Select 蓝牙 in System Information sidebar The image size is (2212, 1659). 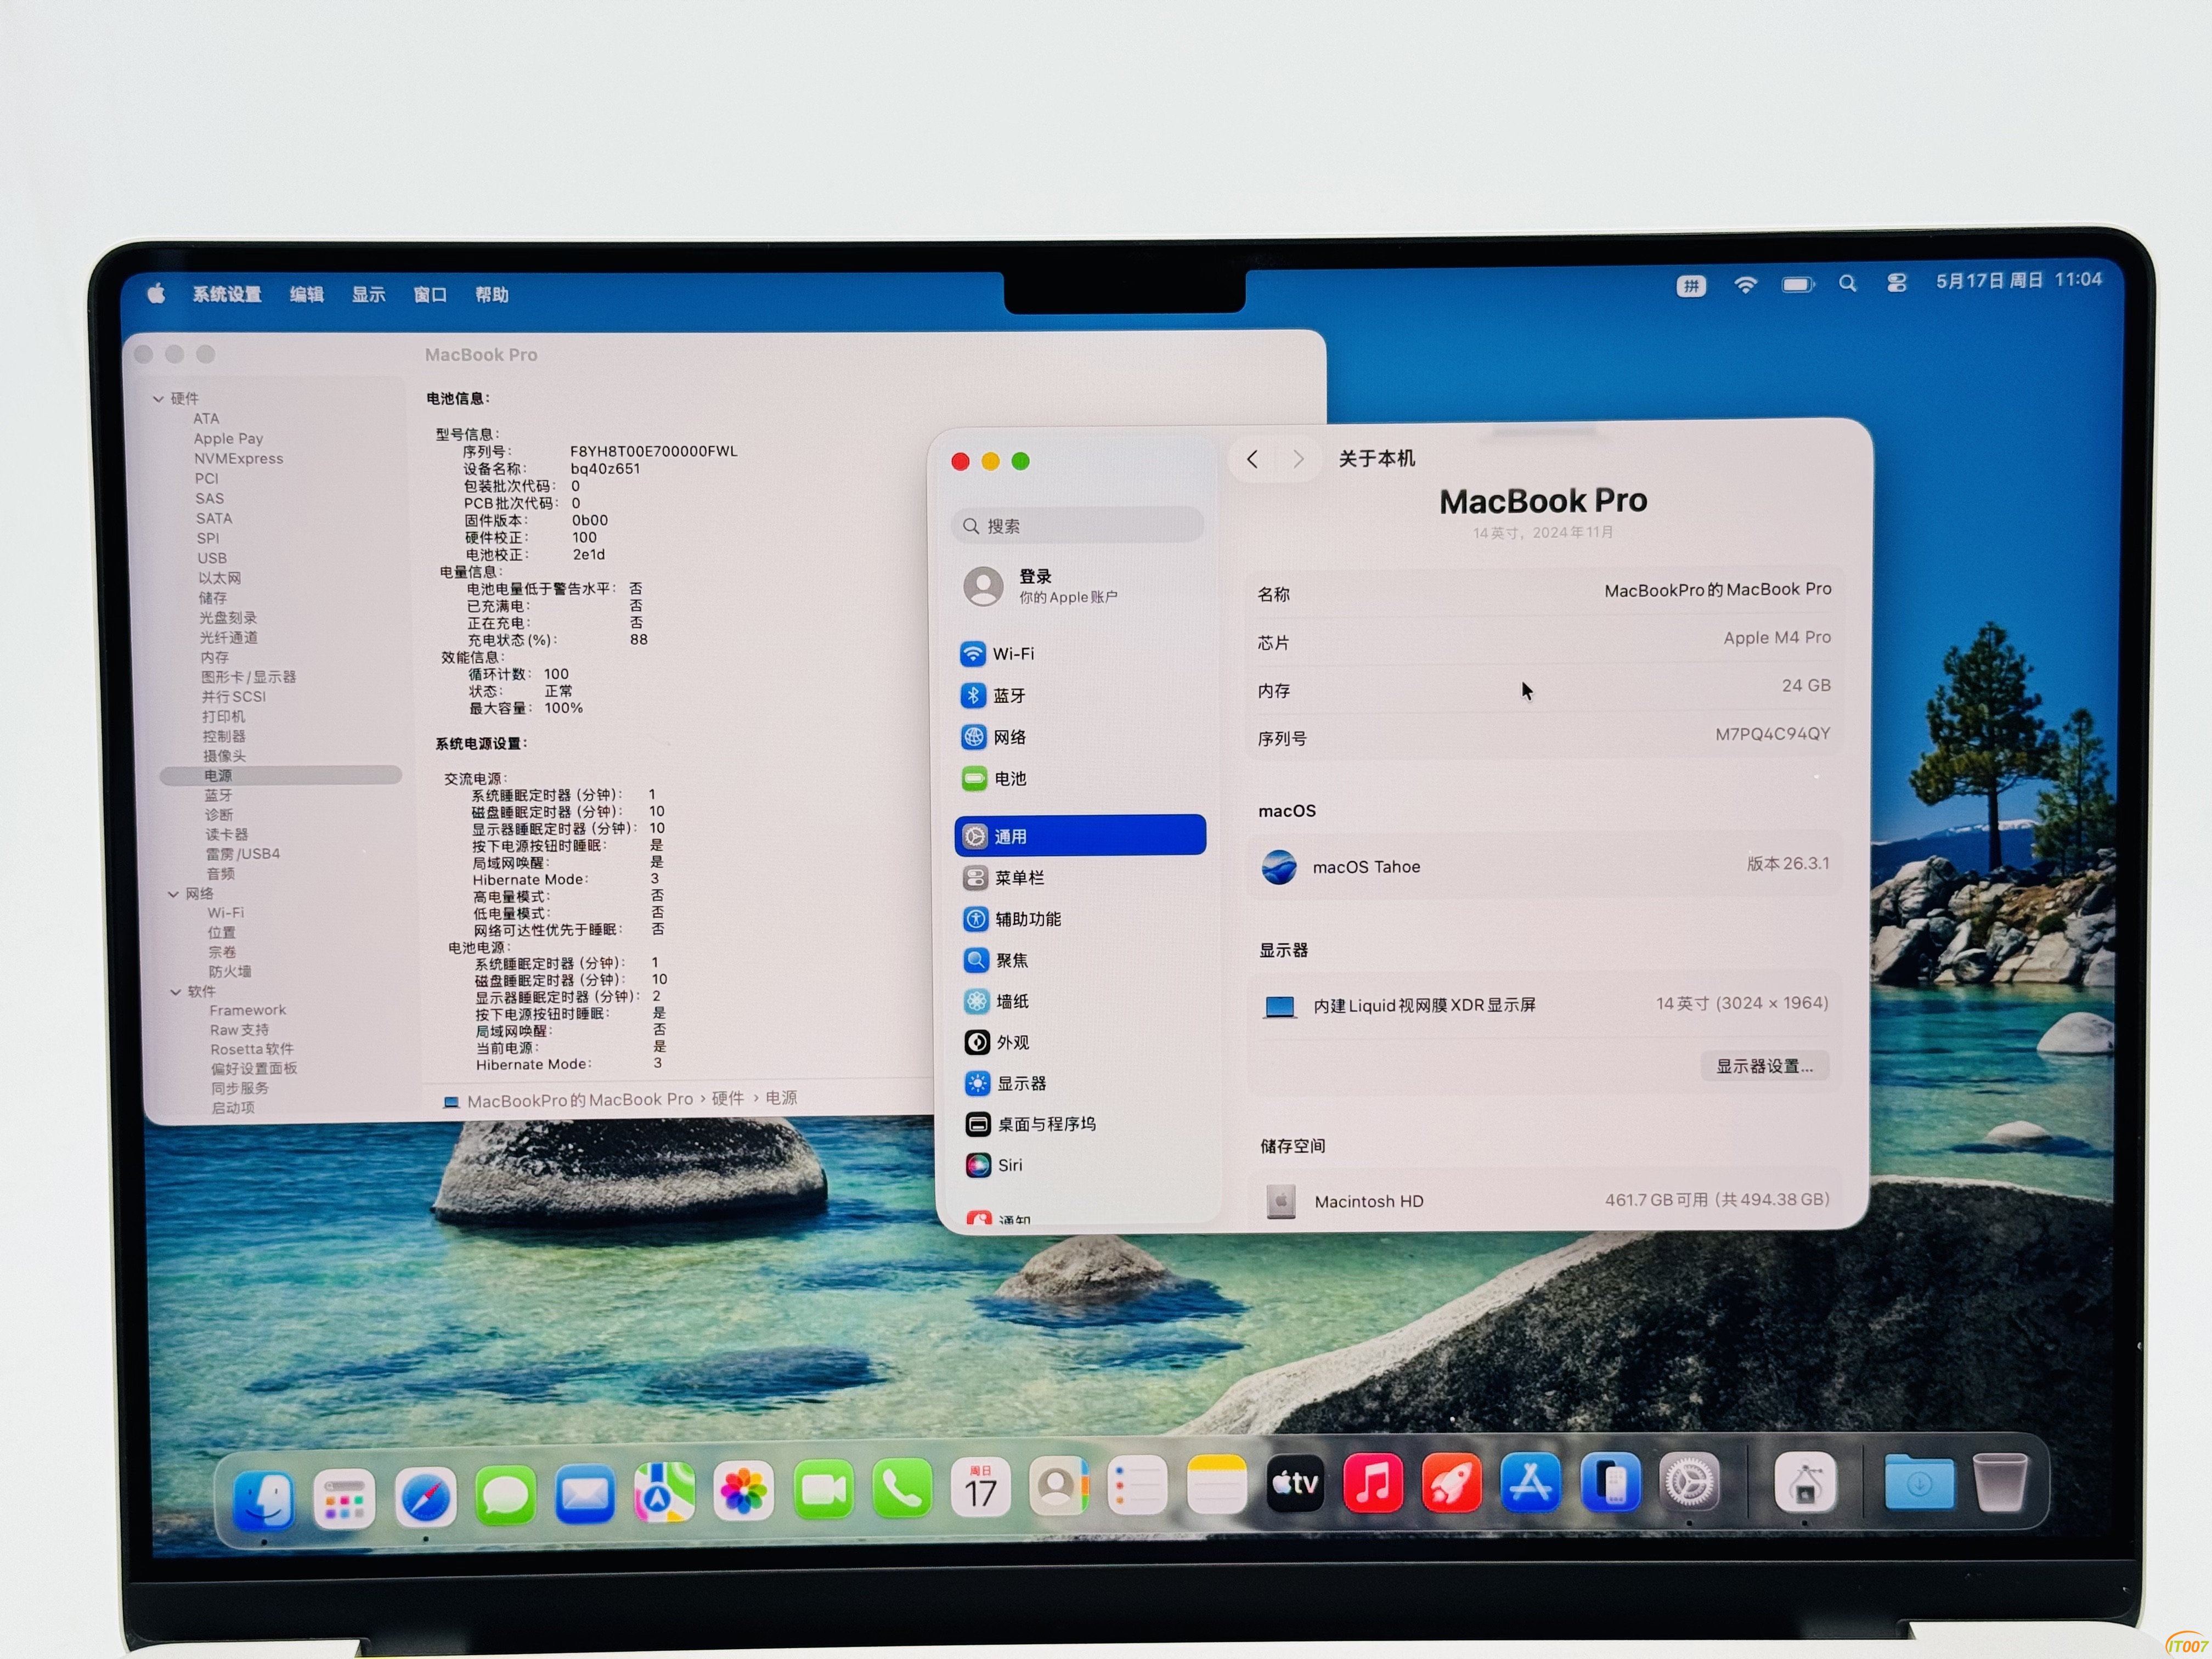pos(218,795)
